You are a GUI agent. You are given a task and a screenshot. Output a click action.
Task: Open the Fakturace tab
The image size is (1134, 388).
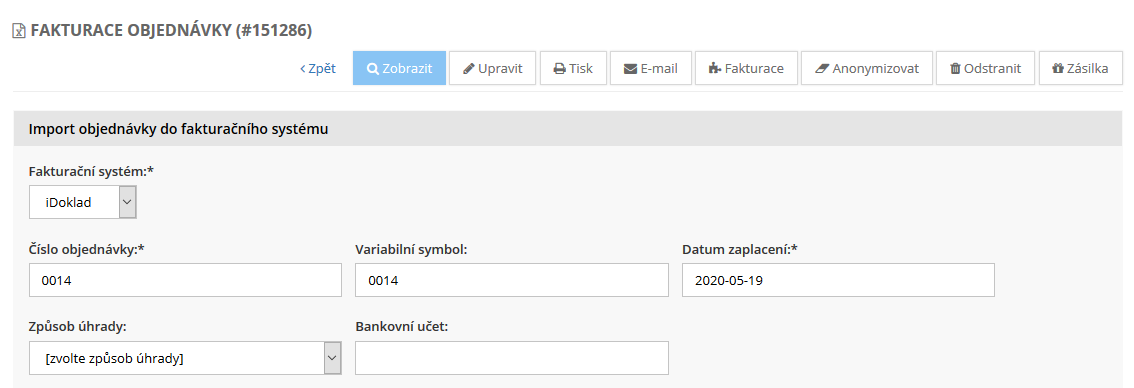click(746, 68)
